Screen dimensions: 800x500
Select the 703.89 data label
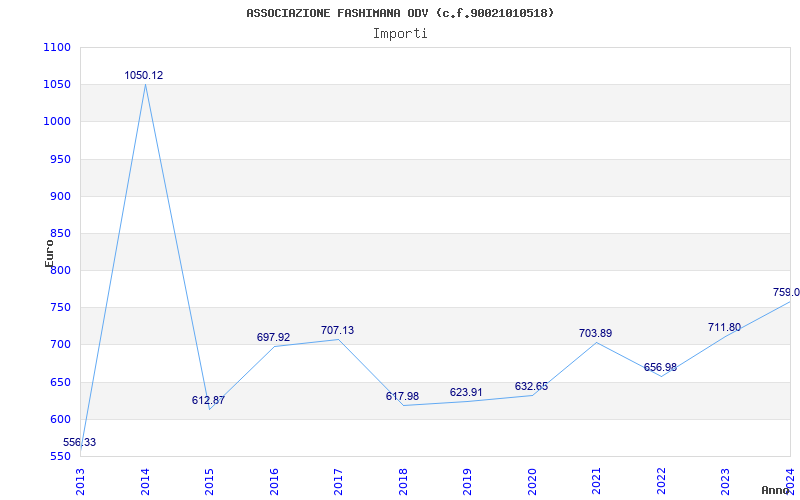595,334
